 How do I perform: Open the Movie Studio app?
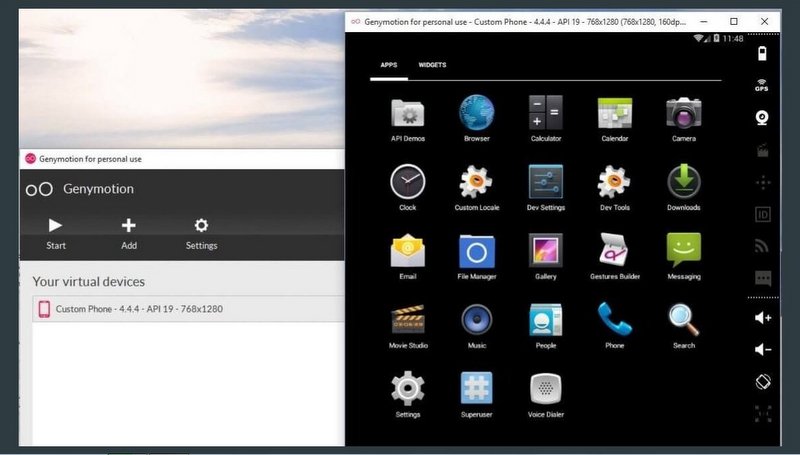408,325
